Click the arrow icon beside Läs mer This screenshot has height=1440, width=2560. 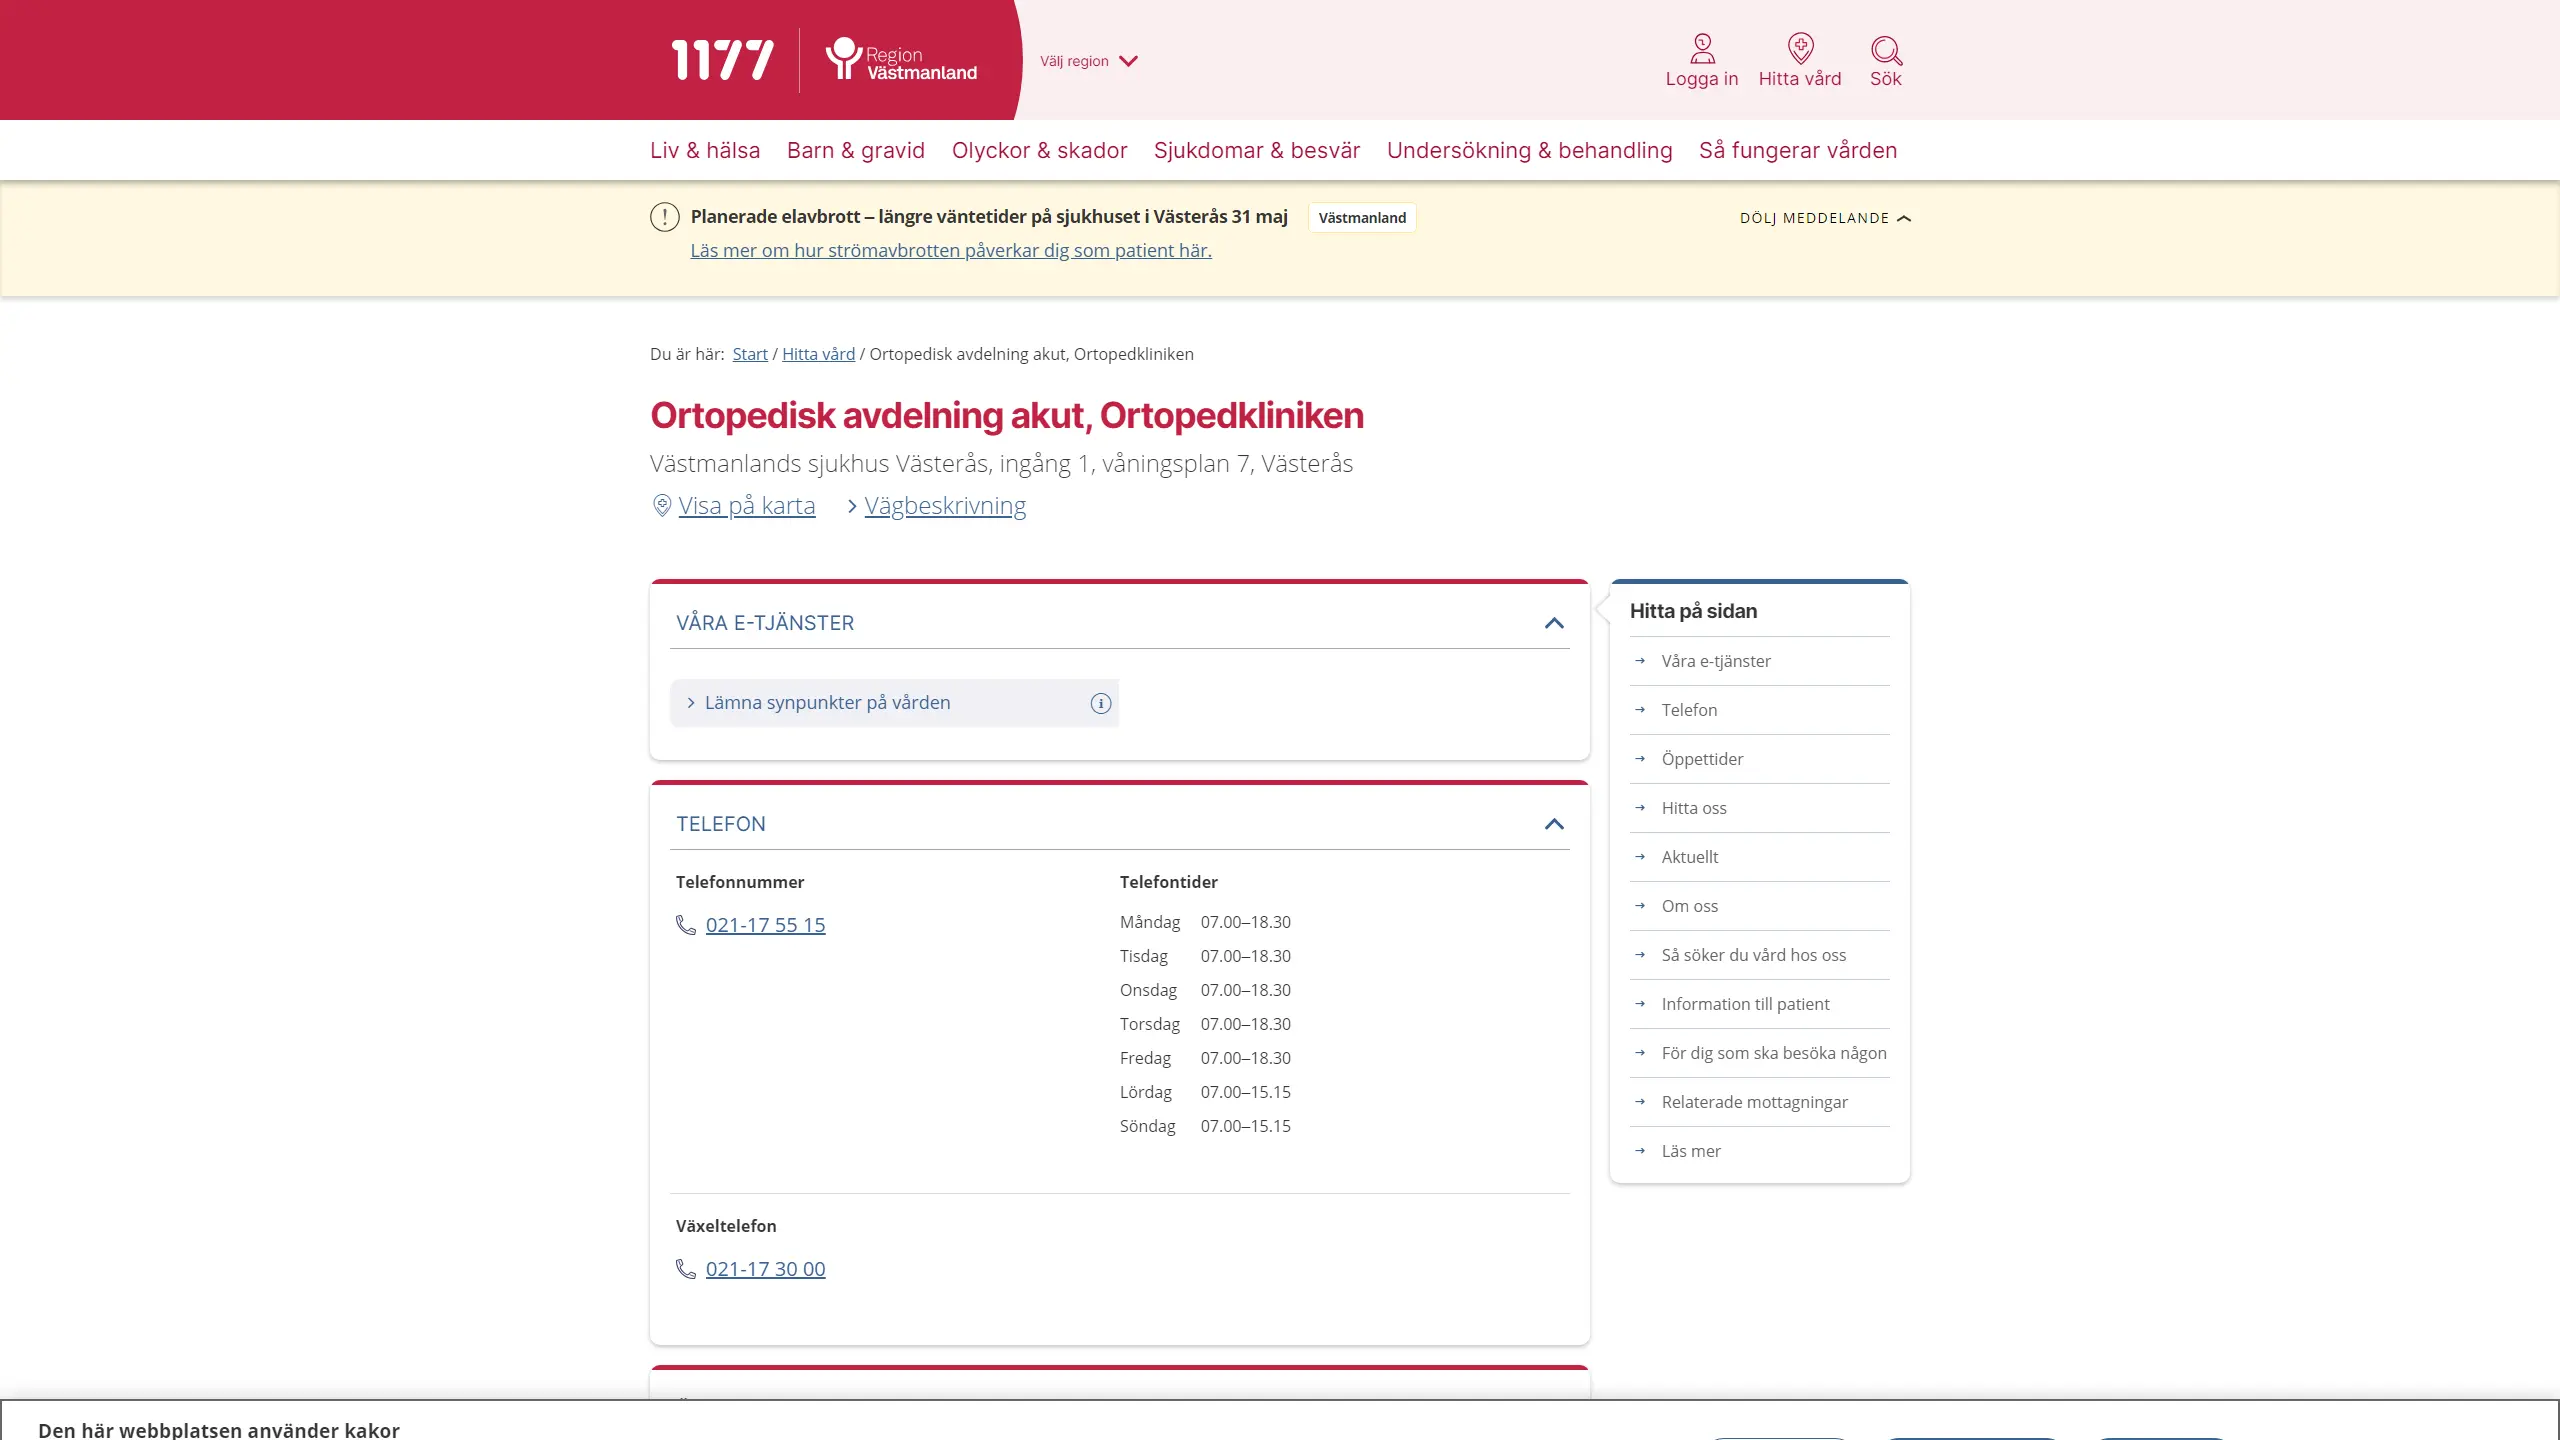1640,1151
